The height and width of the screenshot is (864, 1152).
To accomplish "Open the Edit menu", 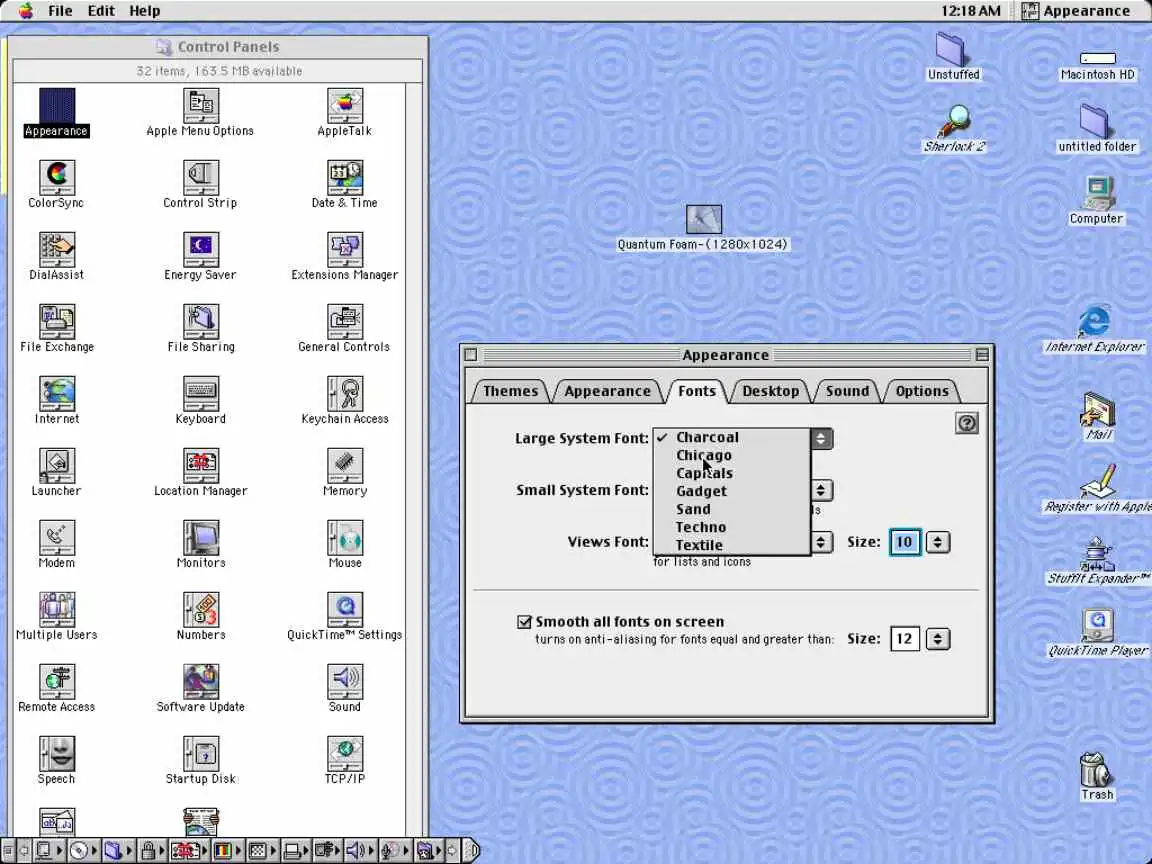I will click(x=101, y=11).
